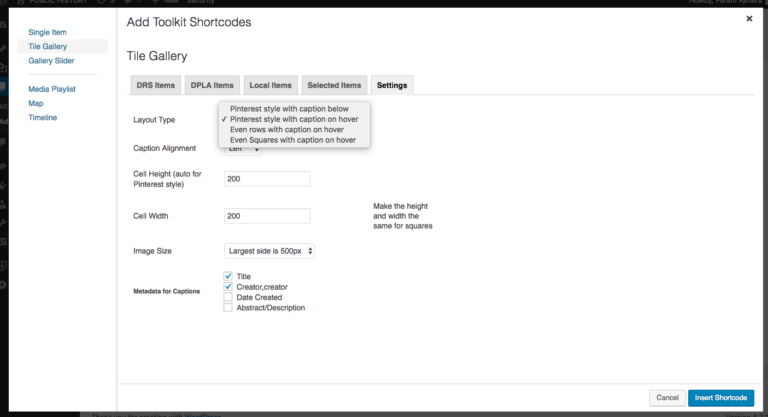Viewport: 768px width, 417px height.
Task: Uncheck the Creator,creator checkbox
Action: pyautogui.click(x=228, y=287)
